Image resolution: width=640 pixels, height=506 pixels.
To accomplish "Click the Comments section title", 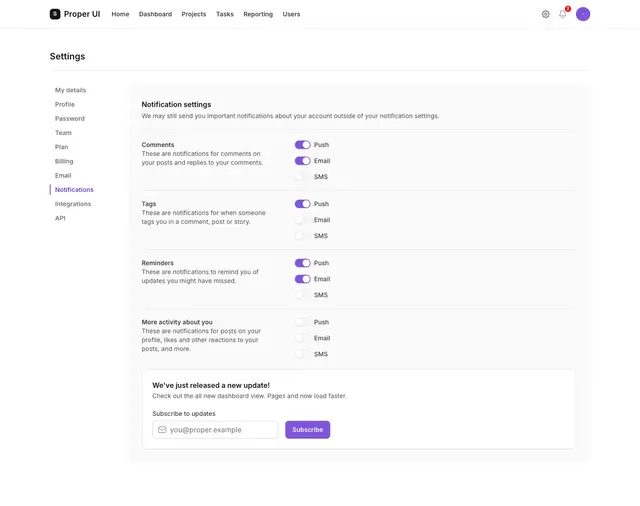I will [158, 145].
